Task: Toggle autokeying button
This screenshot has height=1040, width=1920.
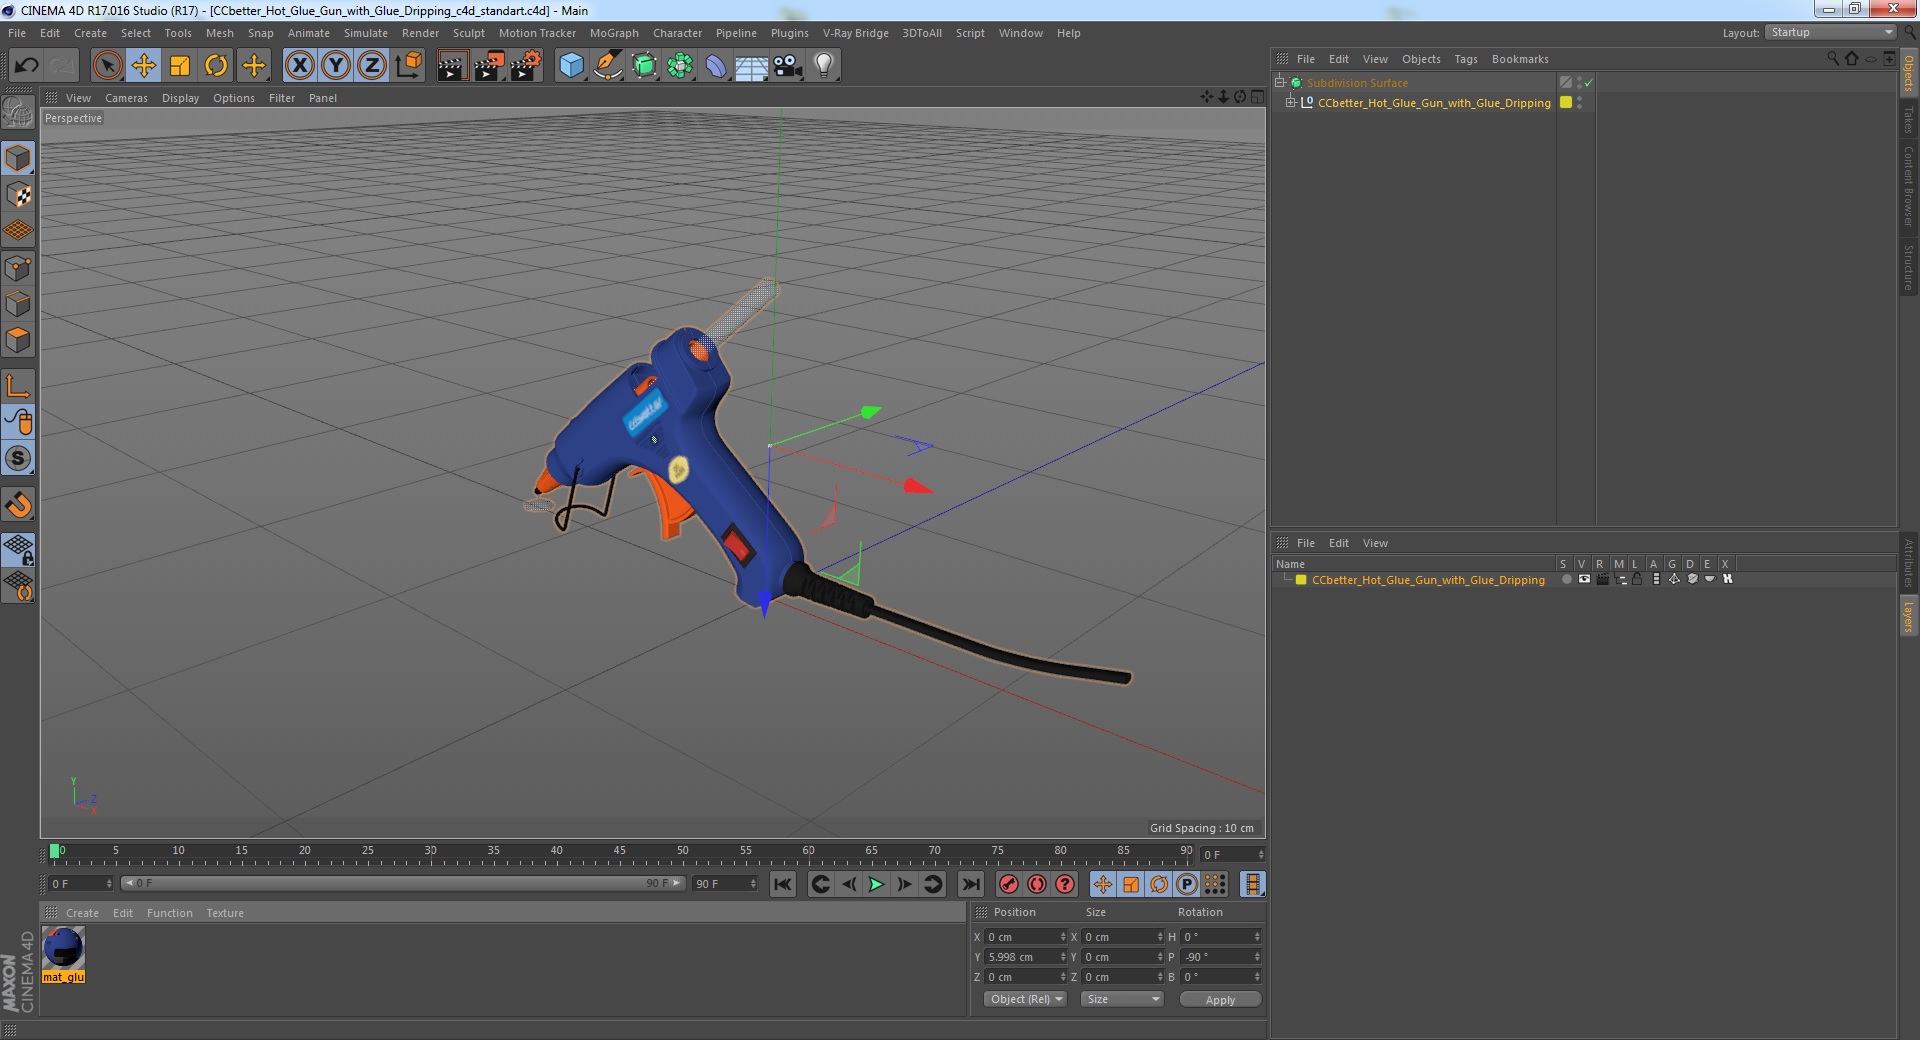Action: click(1037, 884)
